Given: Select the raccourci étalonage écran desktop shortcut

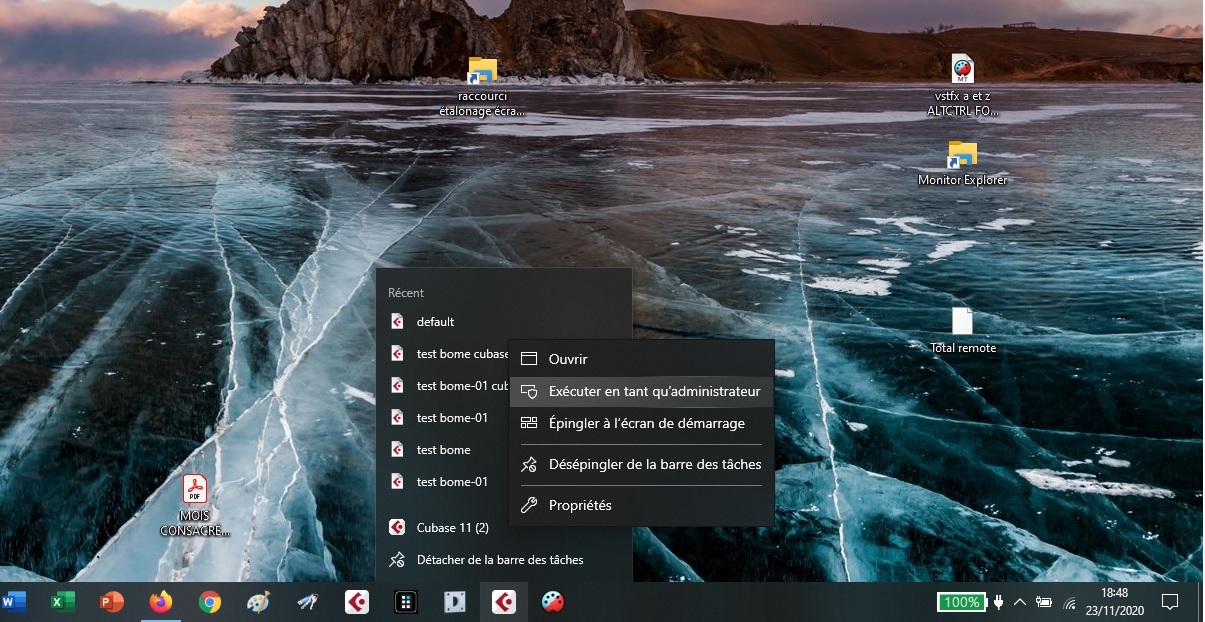Looking at the screenshot, I should (x=482, y=87).
